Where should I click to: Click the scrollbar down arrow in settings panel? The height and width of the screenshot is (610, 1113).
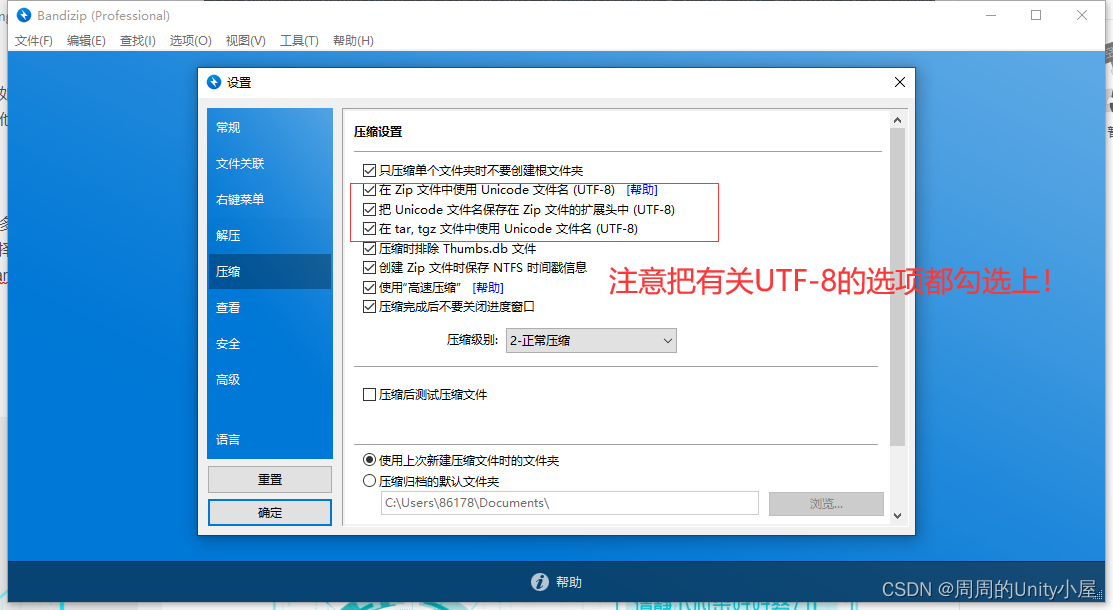click(x=897, y=516)
